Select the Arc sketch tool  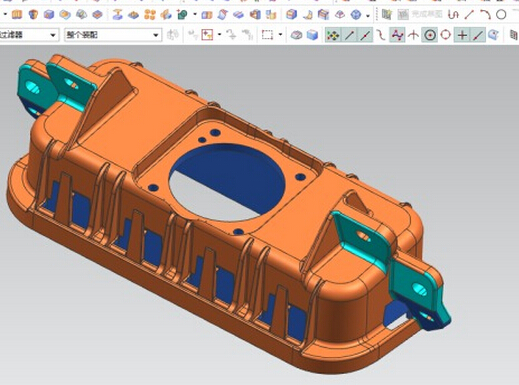point(485,15)
